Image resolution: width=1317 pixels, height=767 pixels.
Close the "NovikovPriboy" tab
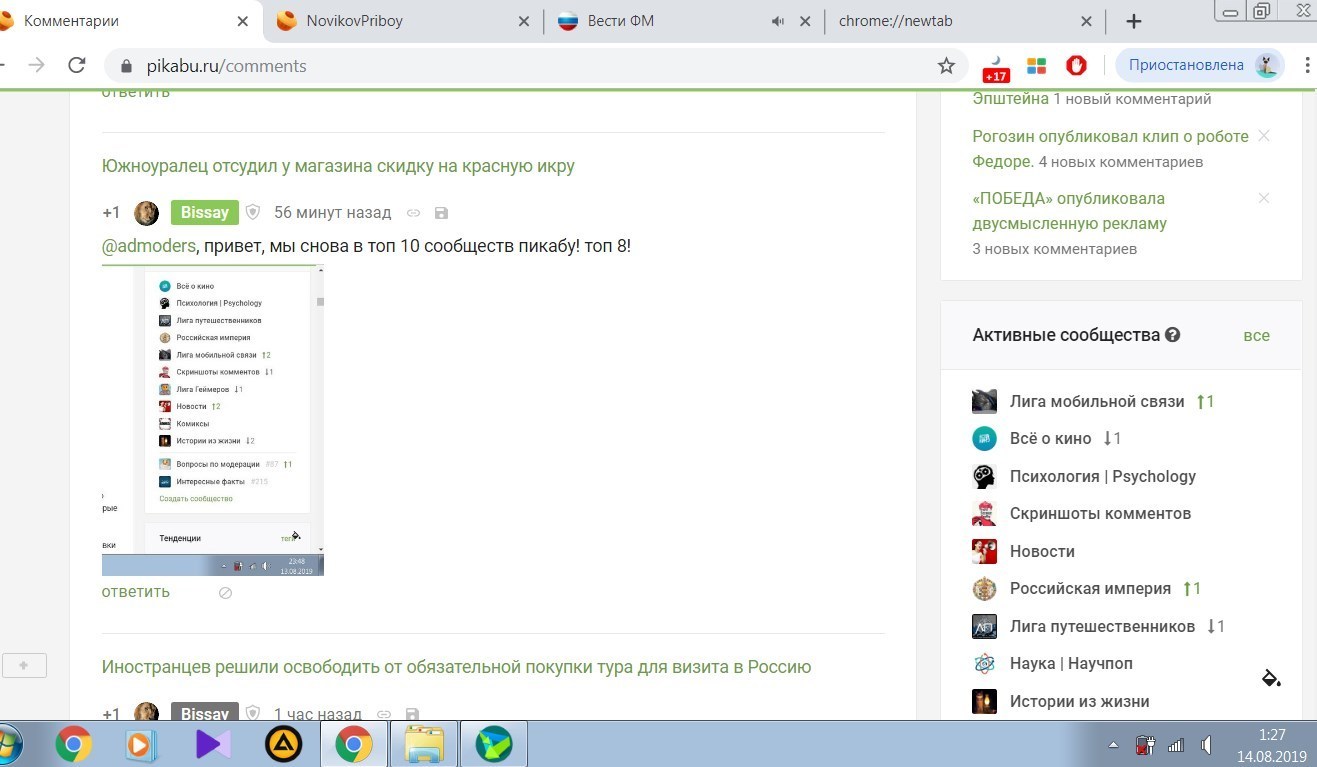pyautogui.click(x=524, y=21)
